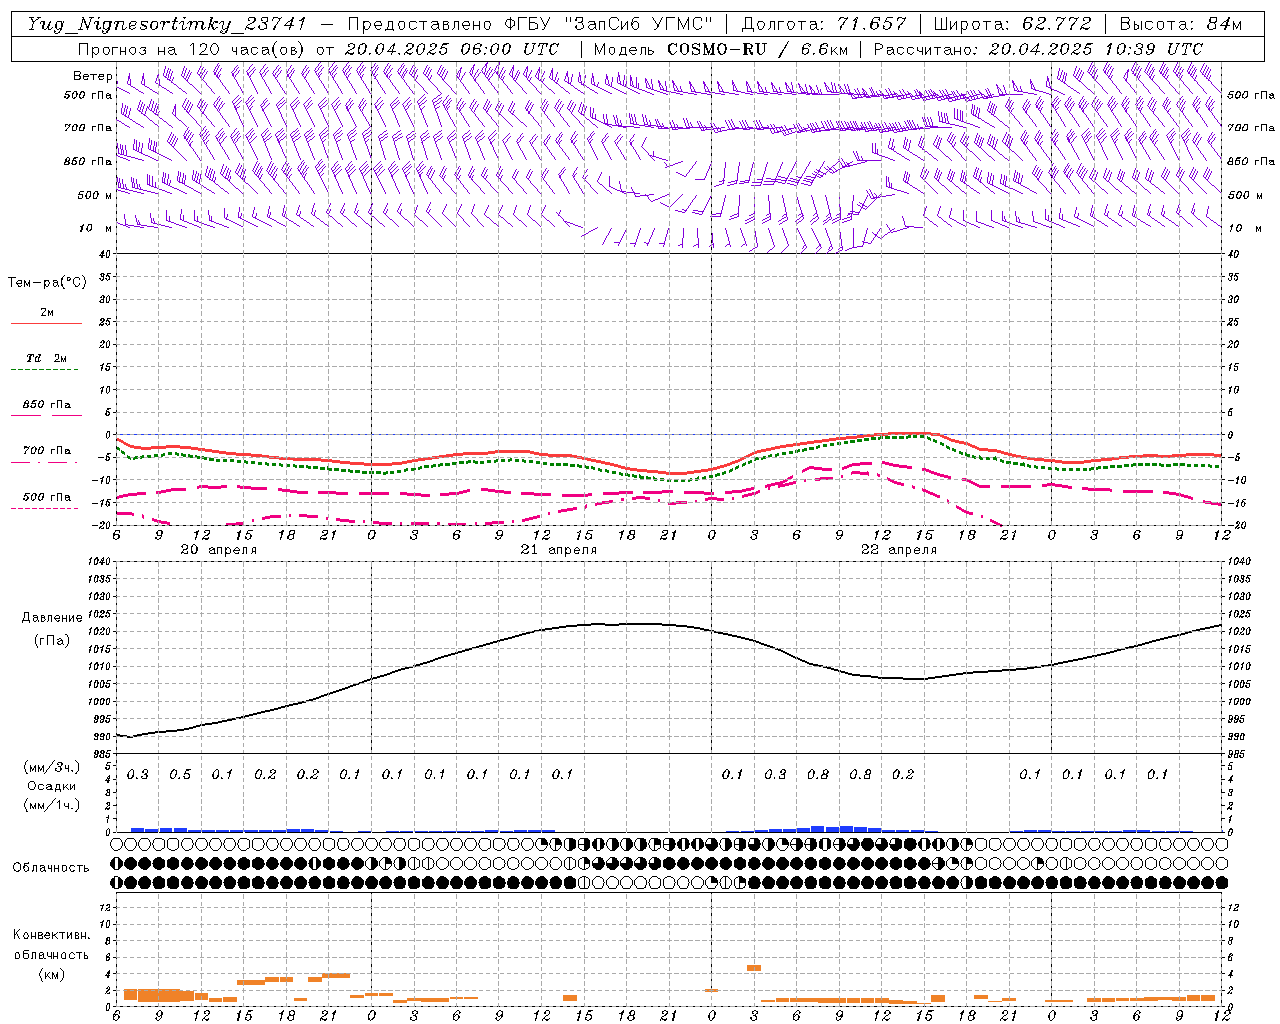
Task: Click the station title Yug_Nignesortimky_23741
Action: tap(167, 24)
